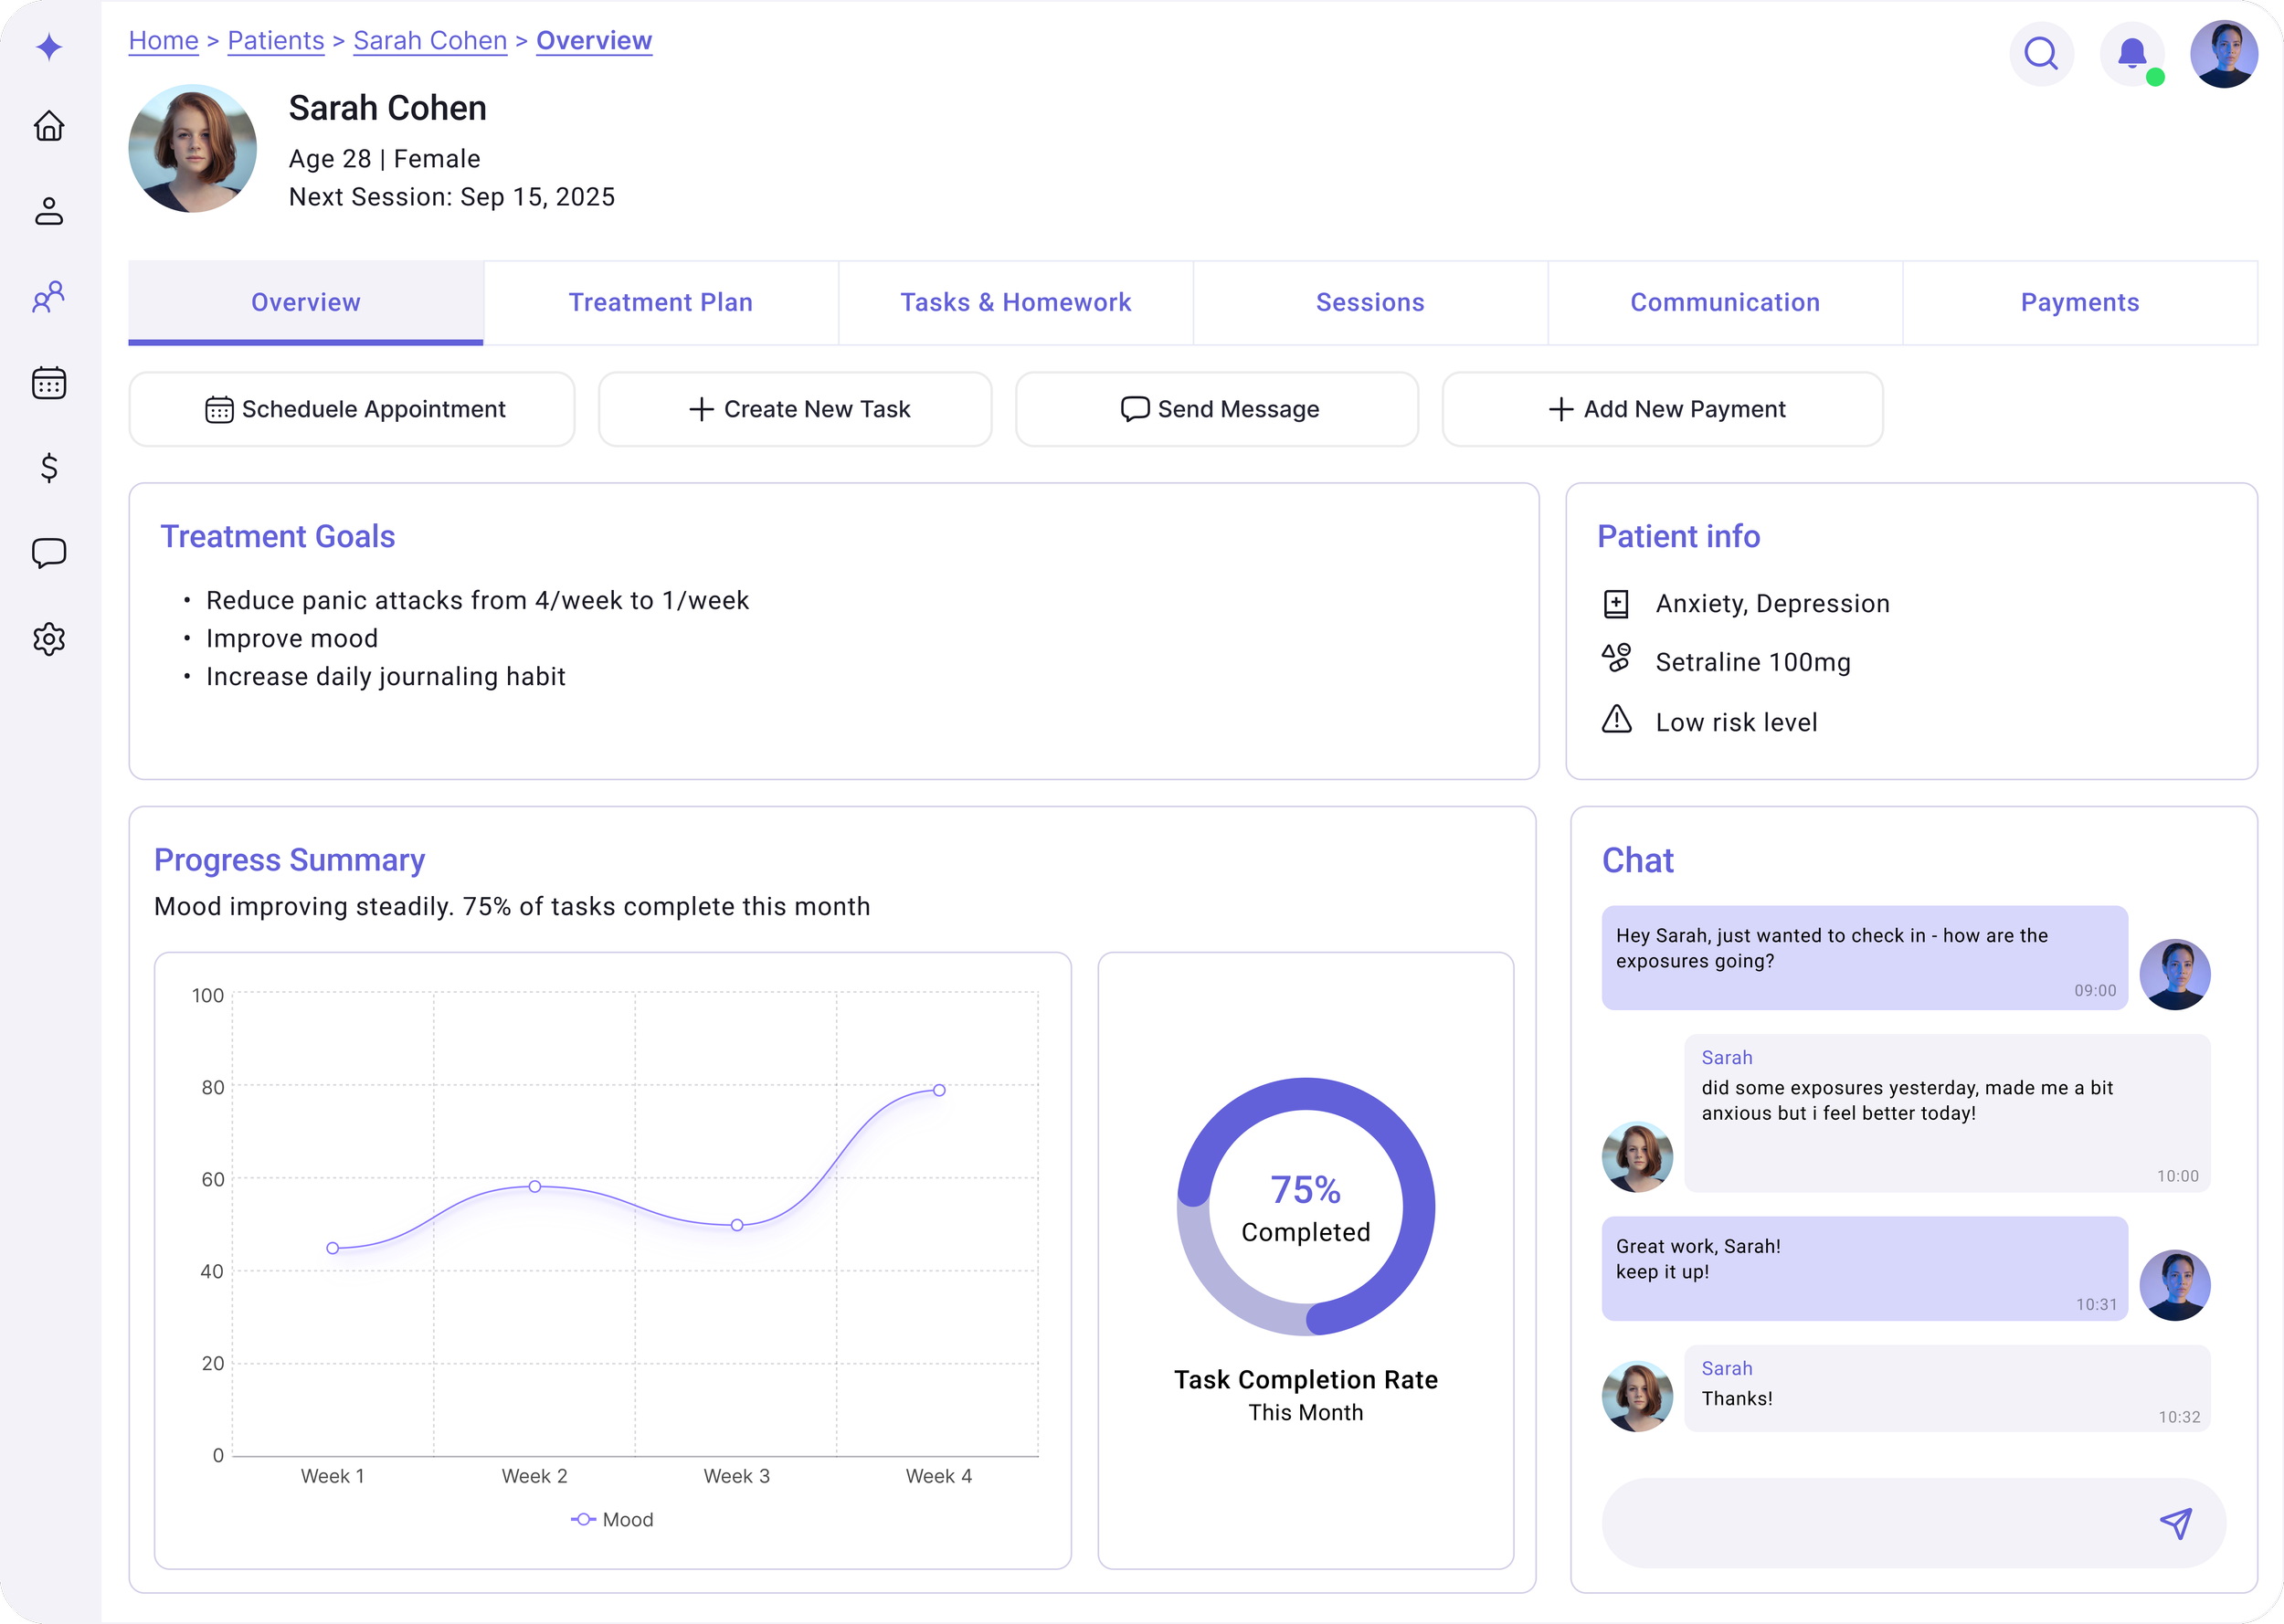This screenshot has height=1624, width=2284.
Task: Focus the chat message input field
Action: point(1870,1522)
